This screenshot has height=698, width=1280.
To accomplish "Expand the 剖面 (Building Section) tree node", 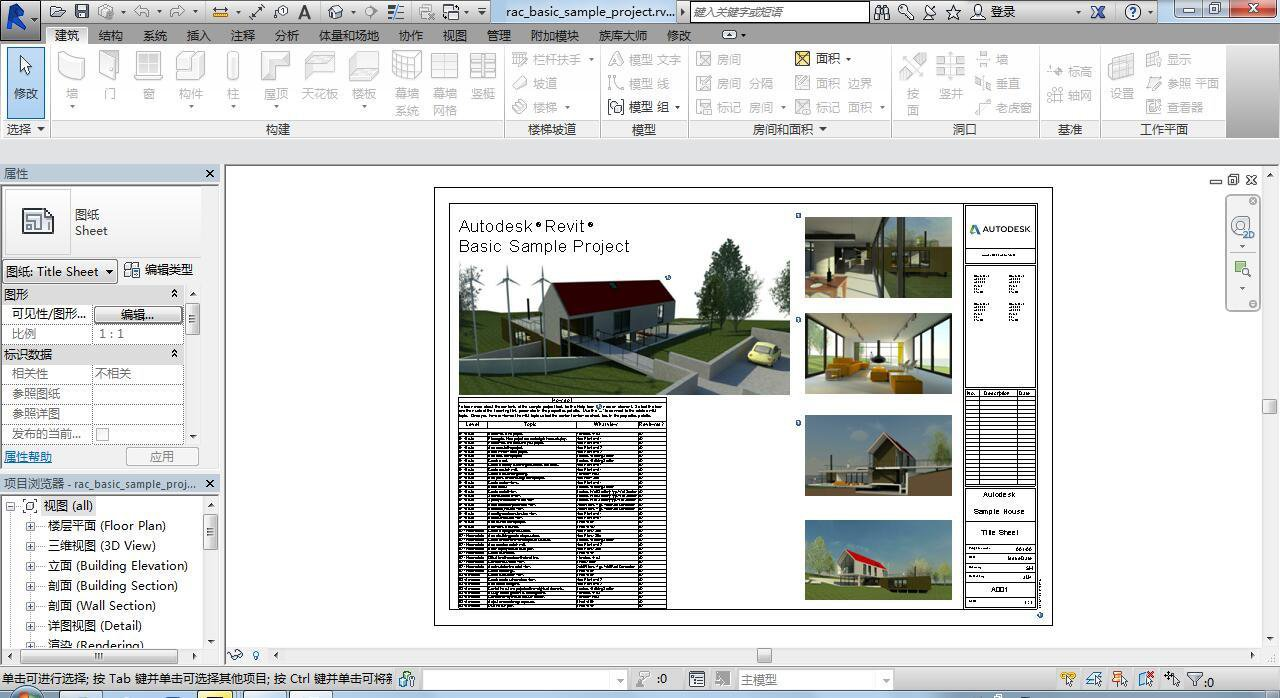I will (x=30, y=586).
